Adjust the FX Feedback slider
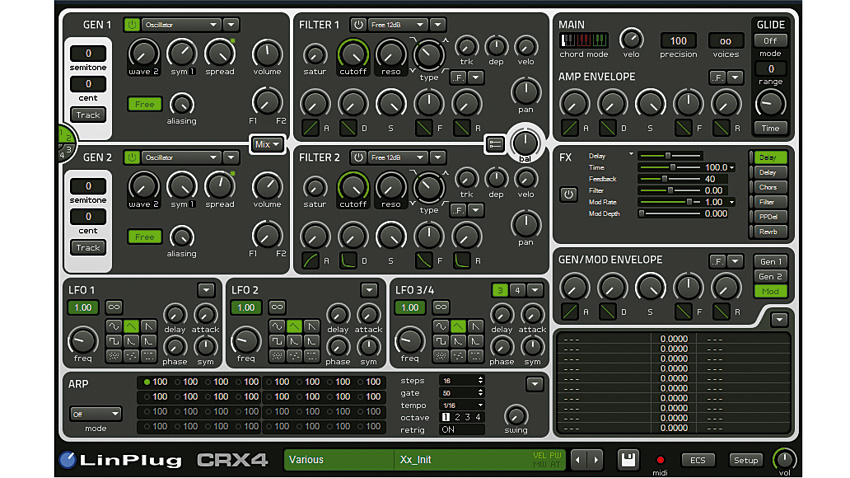Screen dimensions: 850x478 (669, 179)
